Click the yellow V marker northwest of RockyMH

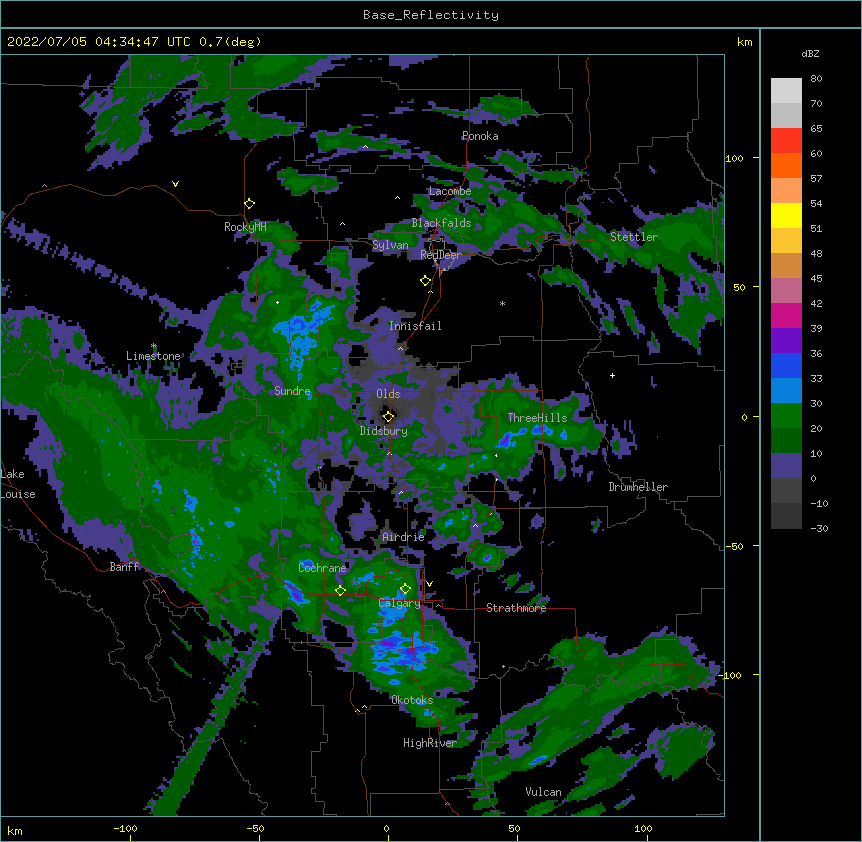click(x=175, y=184)
